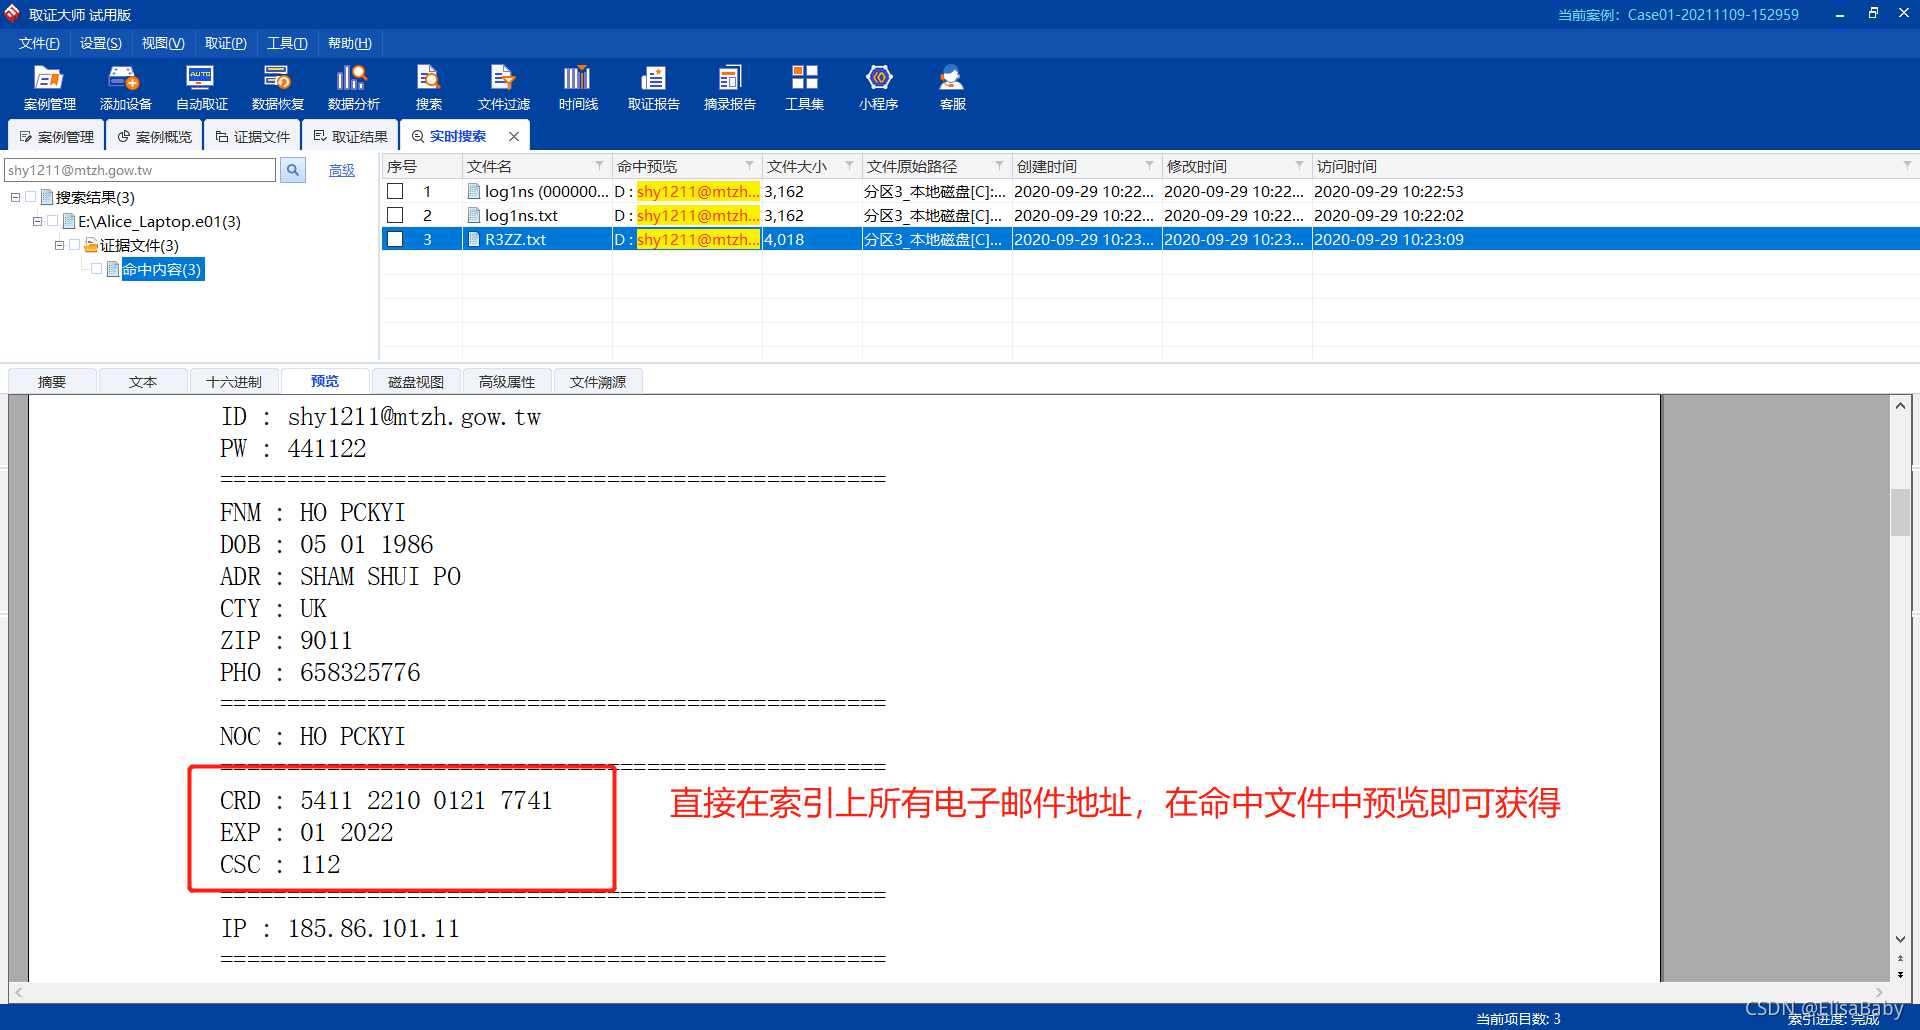The height and width of the screenshot is (1030, 1920).
Task: Click the 取证大师 app logo in title bar
Action: click(12, 13)
